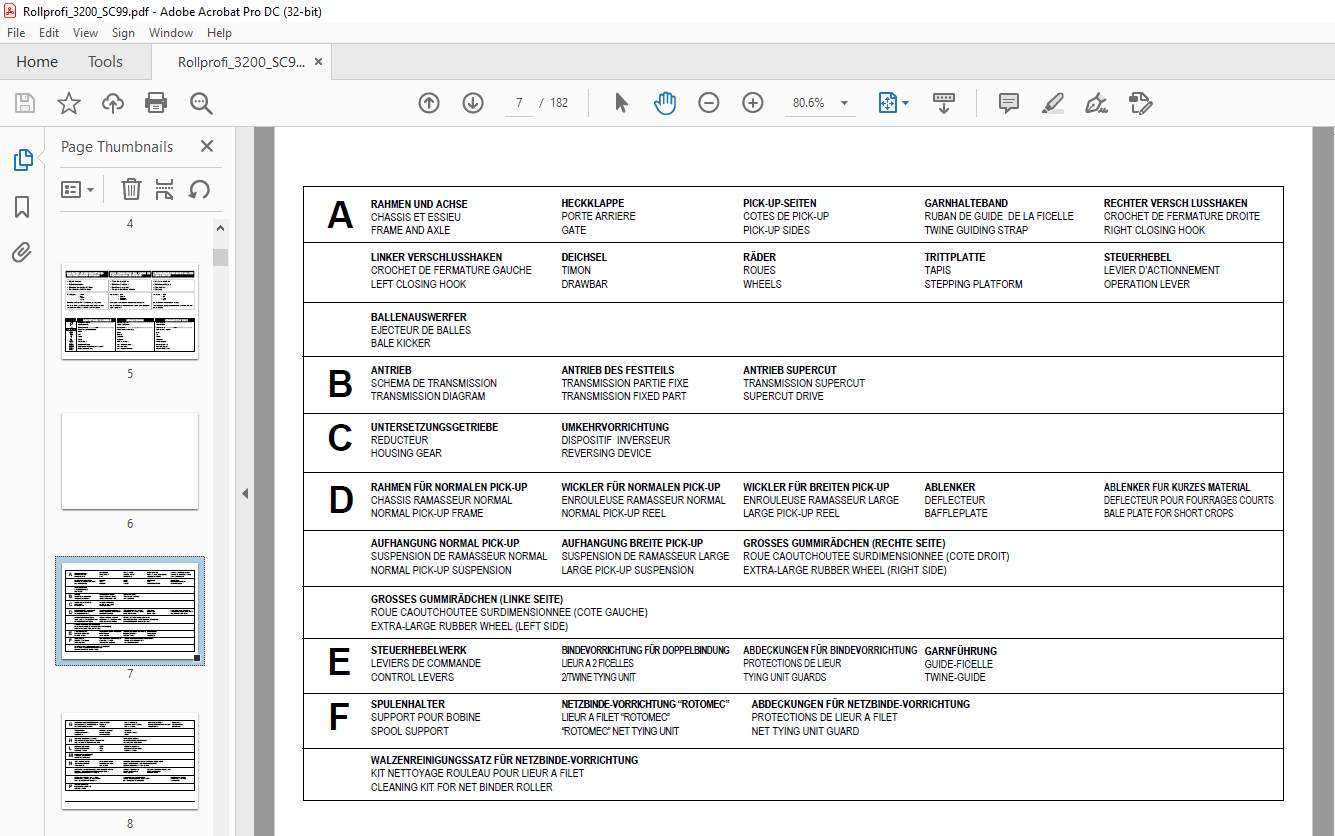This screenshot has height=836, width=1335.
Task: Select the page 8 thumbnail
Action: click(x=130, y=761)
